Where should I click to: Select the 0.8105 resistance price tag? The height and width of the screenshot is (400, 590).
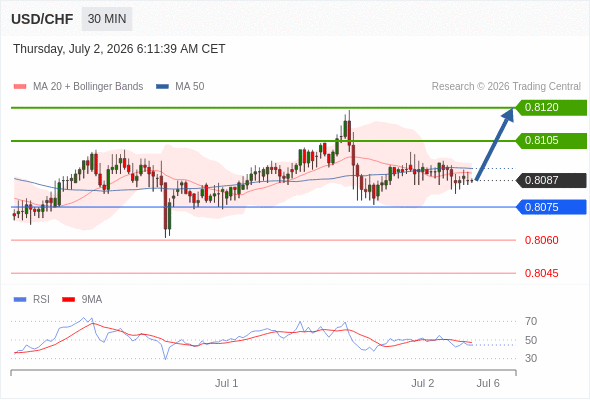(x=551, y=141)
